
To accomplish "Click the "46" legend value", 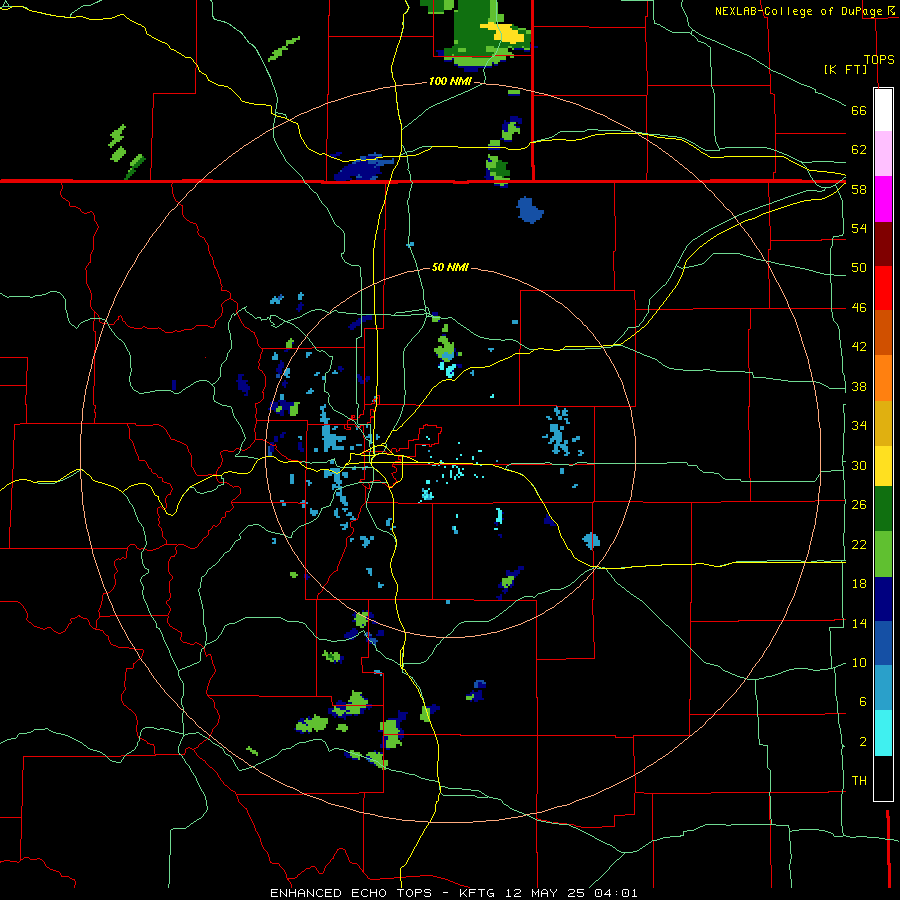I will click(859, 308).
